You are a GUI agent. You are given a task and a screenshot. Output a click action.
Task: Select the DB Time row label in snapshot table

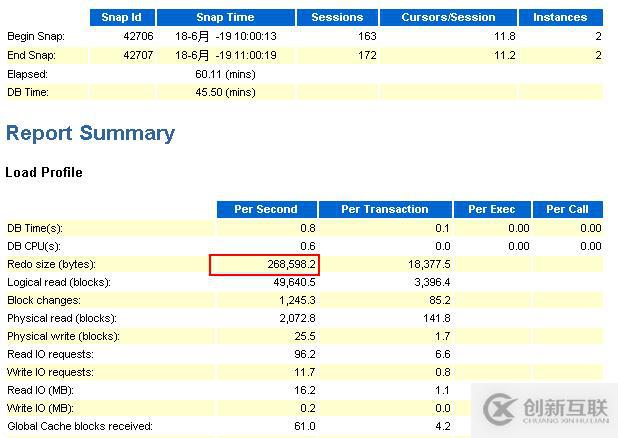coord(28,92)
